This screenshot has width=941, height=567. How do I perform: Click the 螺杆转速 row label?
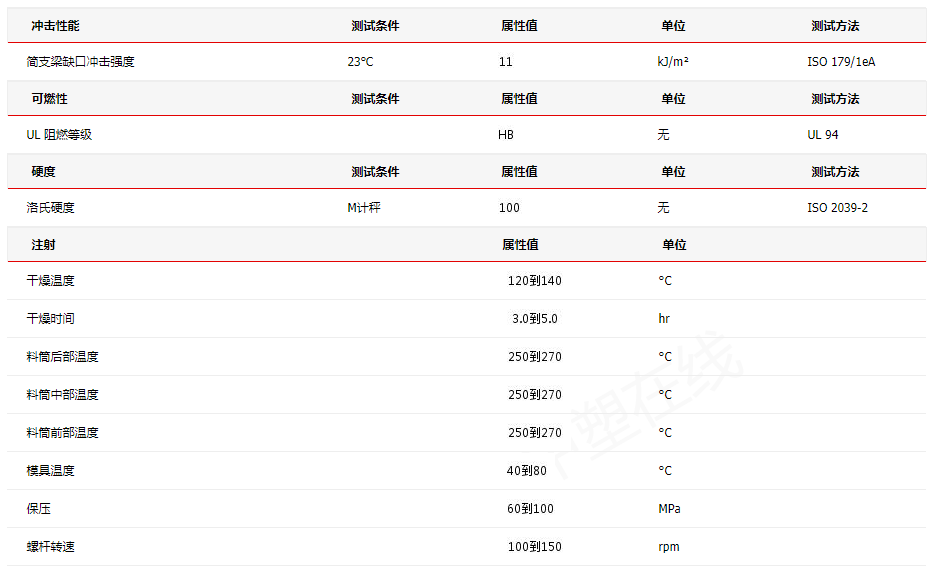click(50, 547)
